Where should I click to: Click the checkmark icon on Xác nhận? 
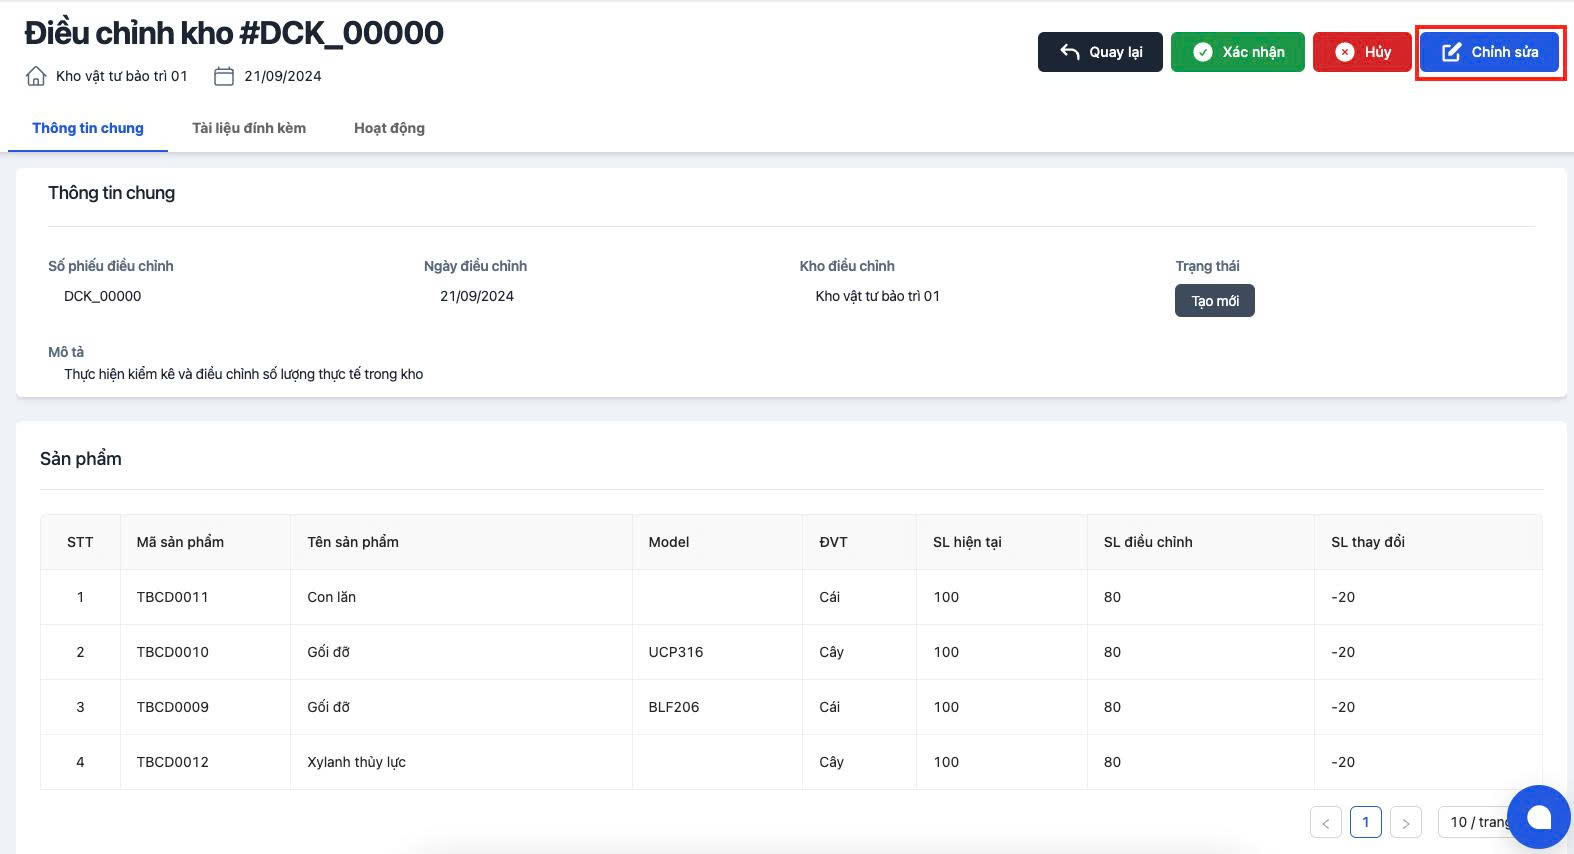pos(1203,52)
